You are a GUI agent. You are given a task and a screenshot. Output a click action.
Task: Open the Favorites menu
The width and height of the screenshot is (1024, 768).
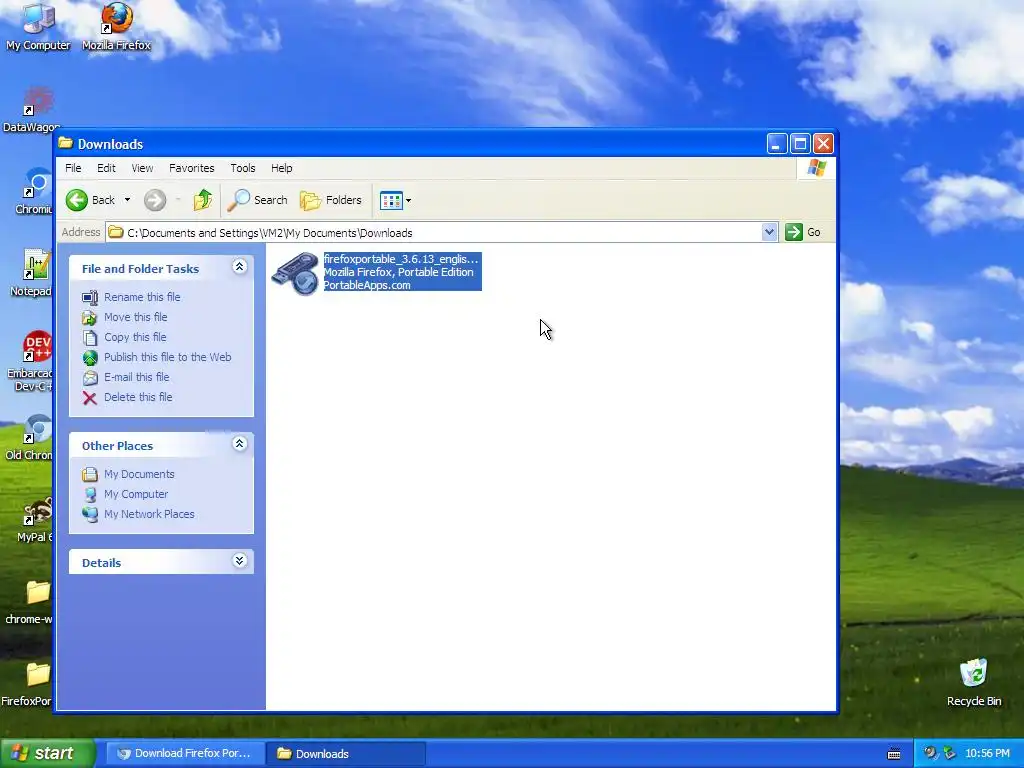(191, 168)
